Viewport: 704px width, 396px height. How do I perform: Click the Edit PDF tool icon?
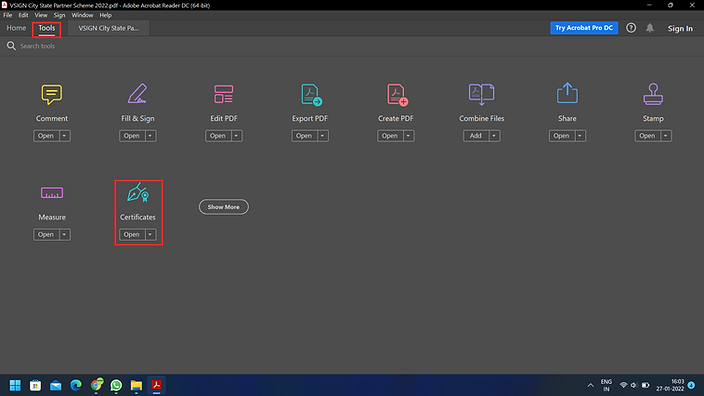click(224, 94)
